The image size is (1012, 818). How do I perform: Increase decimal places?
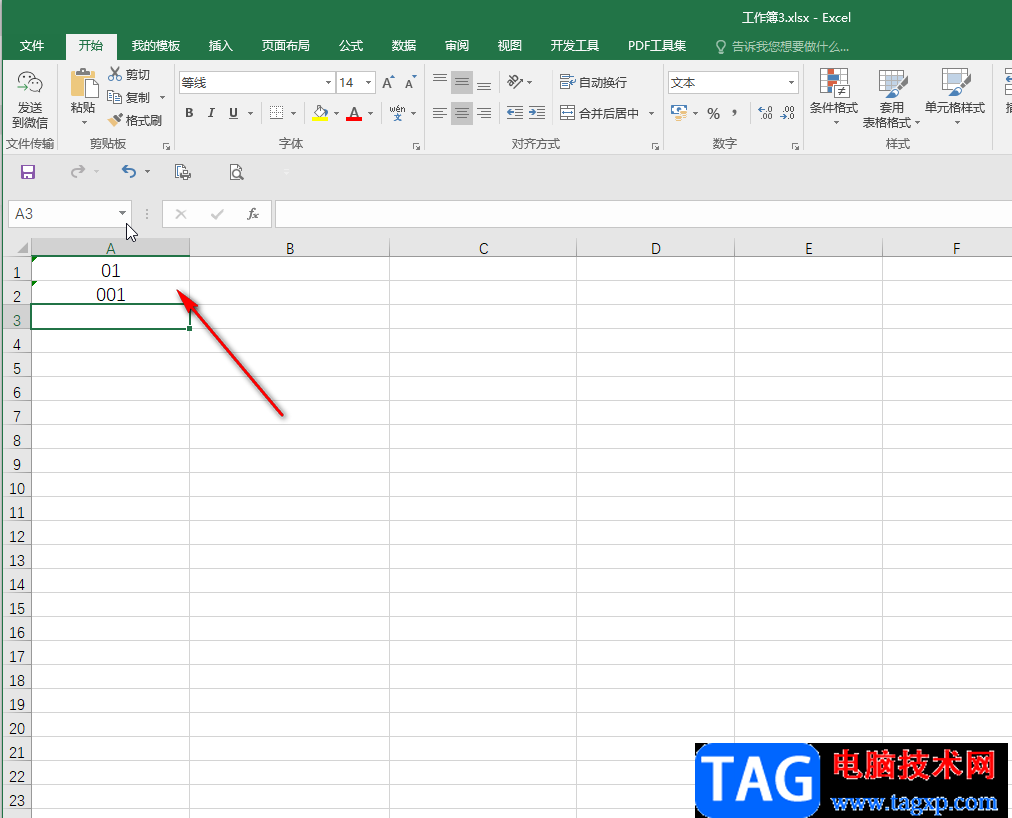pos(765,113)
